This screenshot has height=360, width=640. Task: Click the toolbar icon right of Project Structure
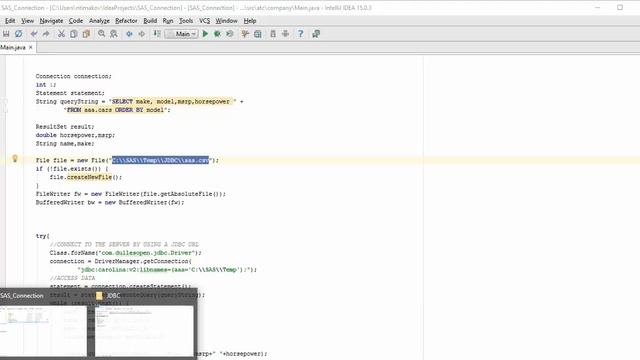pos(273,34)
